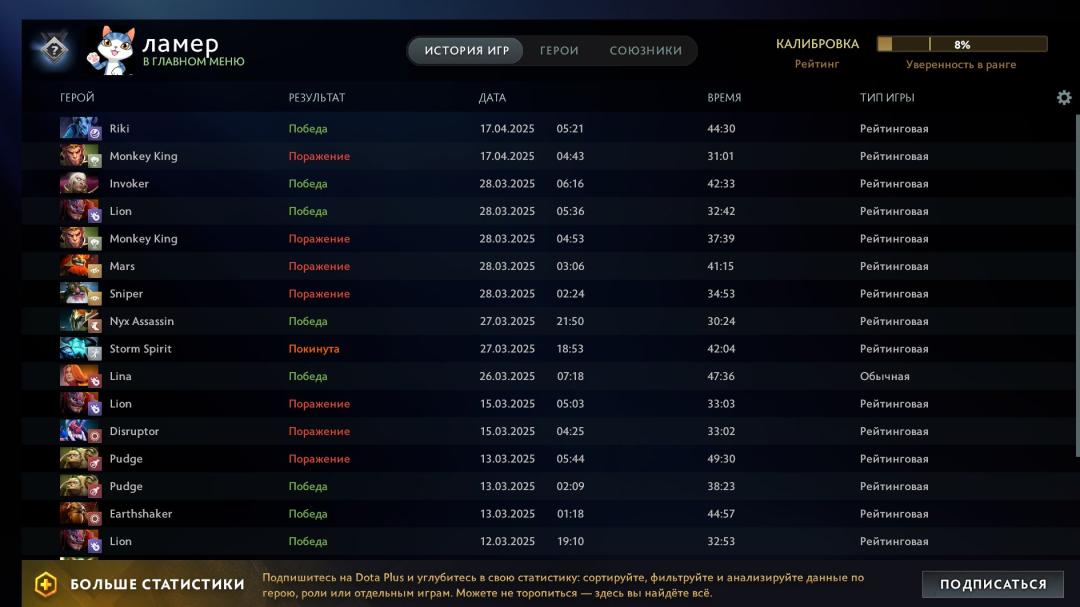The image size is (1080, 607).
Task: Click the Рейтинг label under calibration
Action: point(817,64)
